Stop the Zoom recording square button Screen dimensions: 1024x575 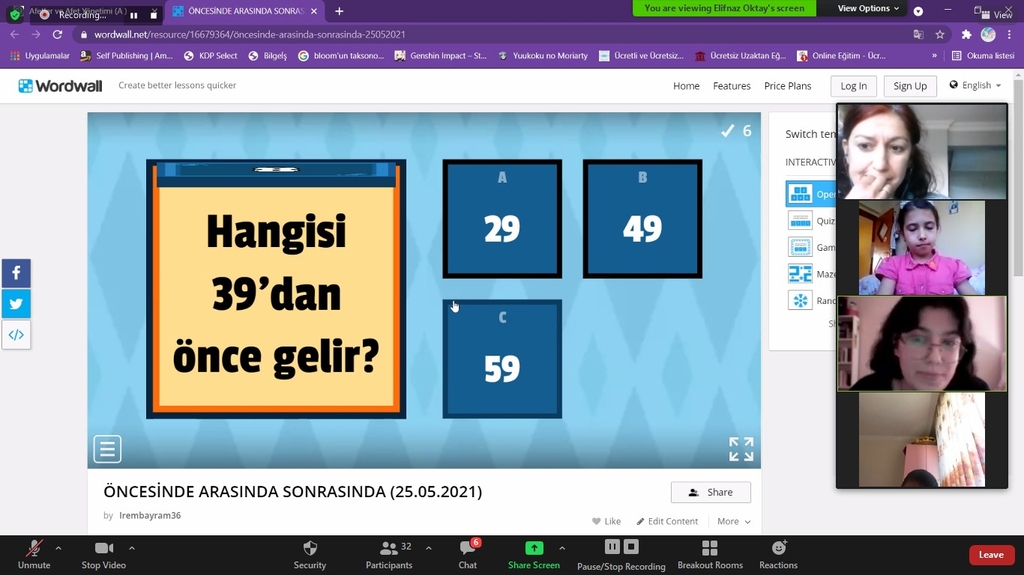pos(631,547)
